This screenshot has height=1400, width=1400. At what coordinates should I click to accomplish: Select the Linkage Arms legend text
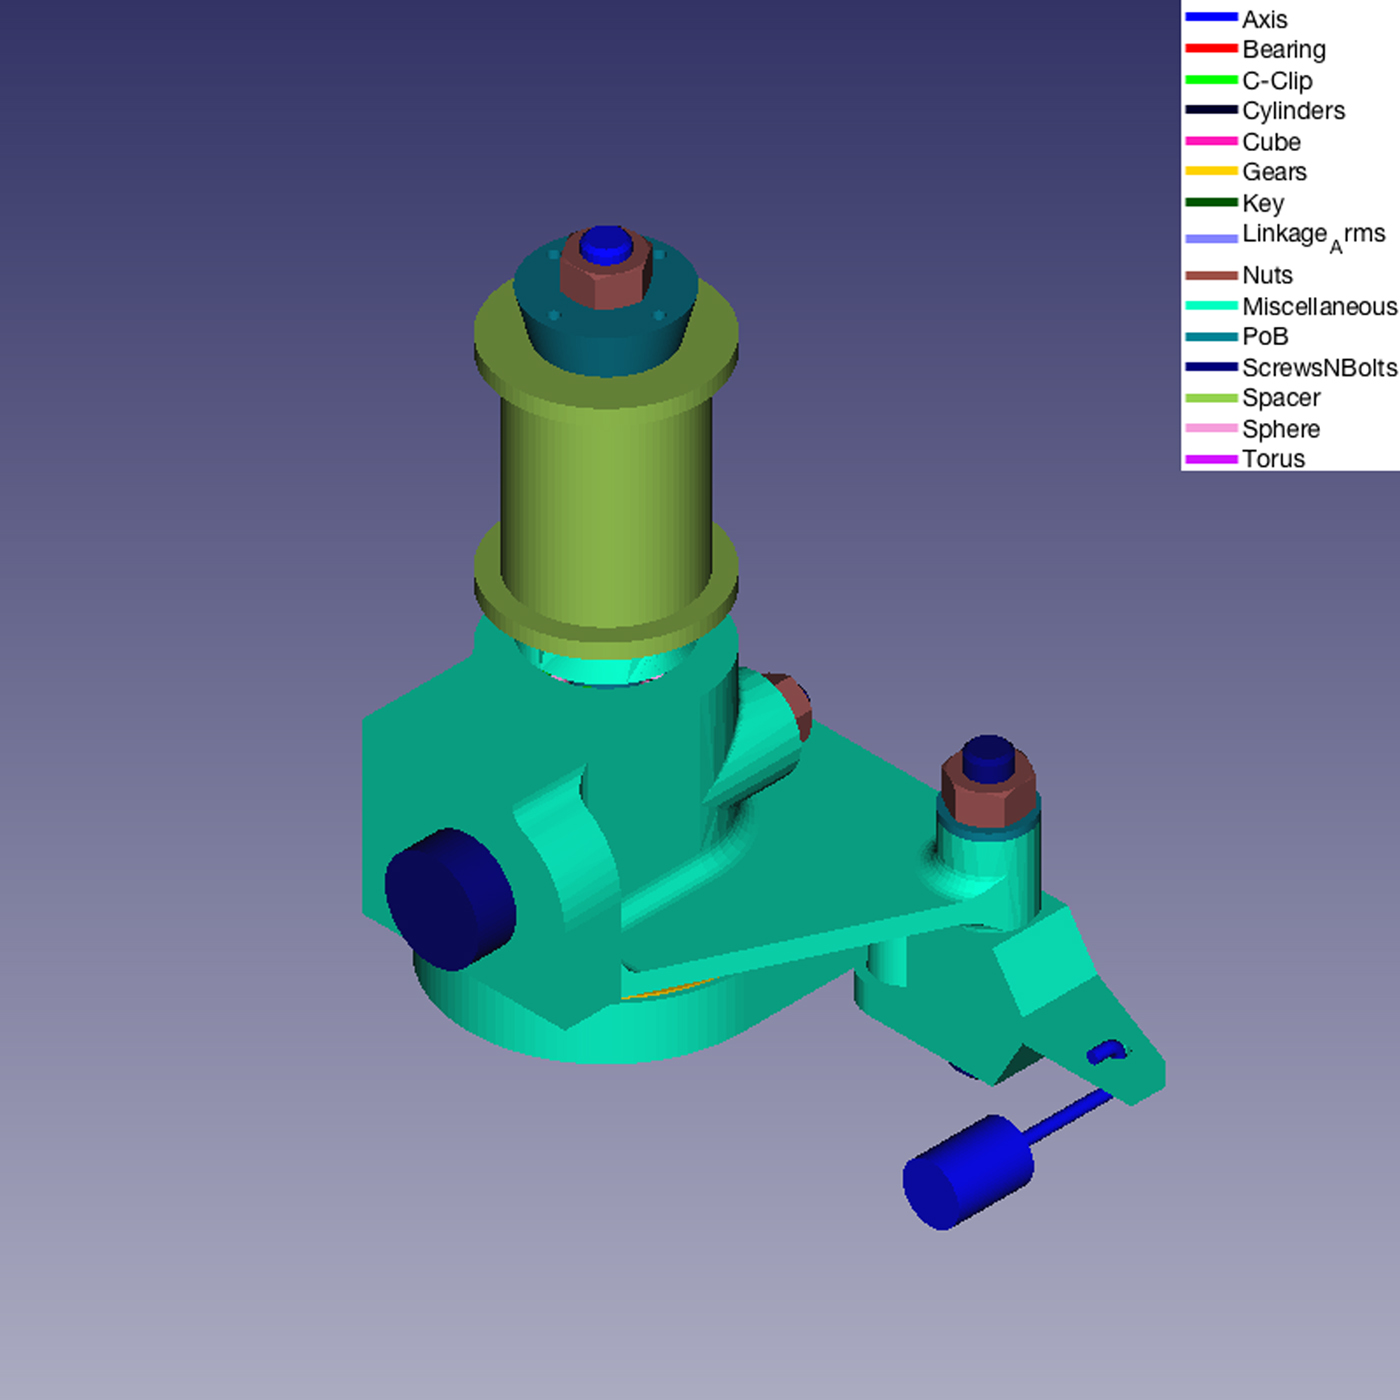click(x=1312, y=236)
